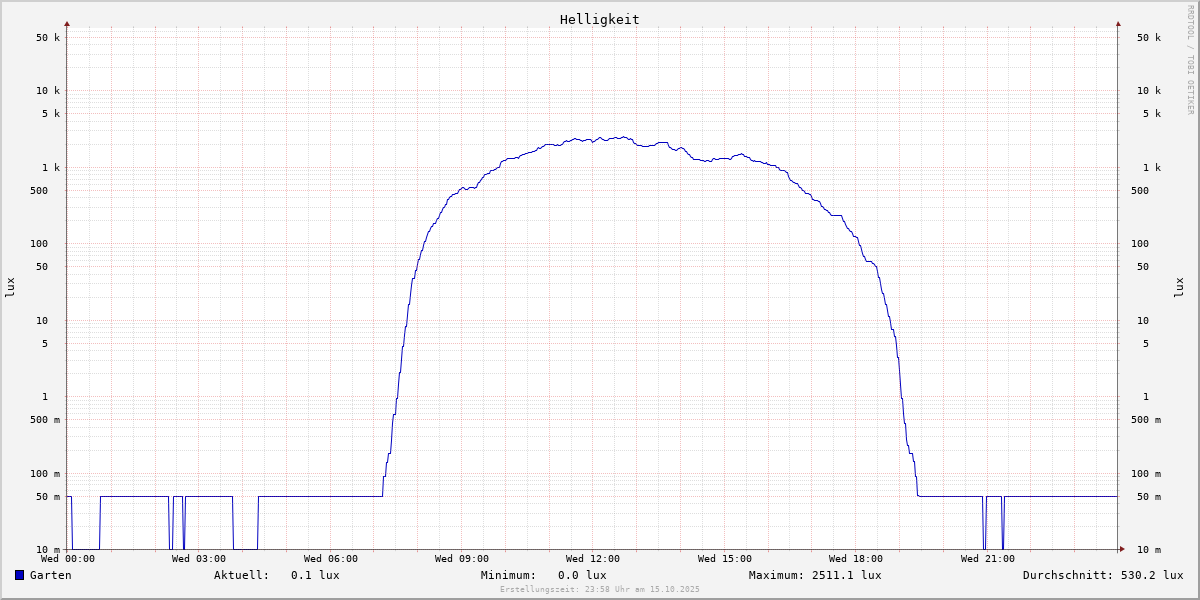Select the Wed 12:00 time label
This screenshot has height=600, width=1200.
point(593,559)
